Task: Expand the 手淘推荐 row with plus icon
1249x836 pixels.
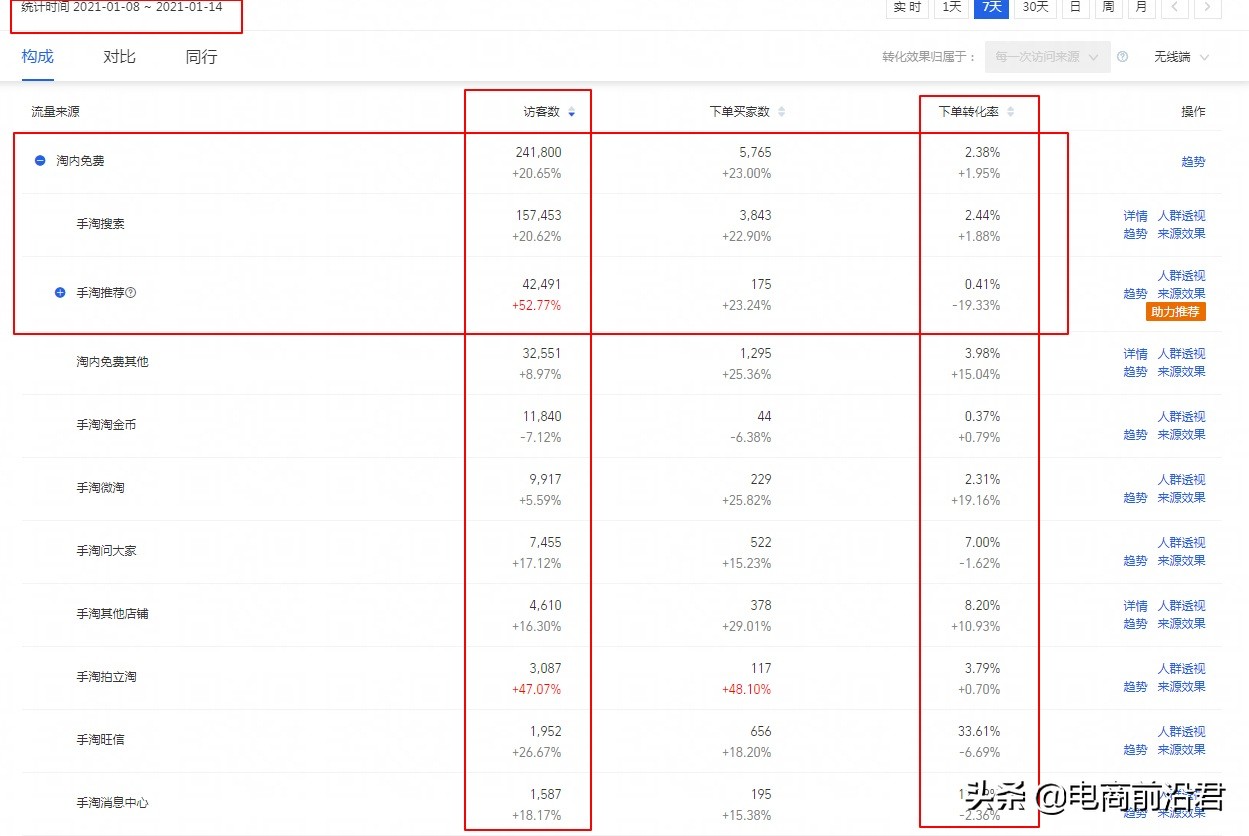Action: point(60,293)
